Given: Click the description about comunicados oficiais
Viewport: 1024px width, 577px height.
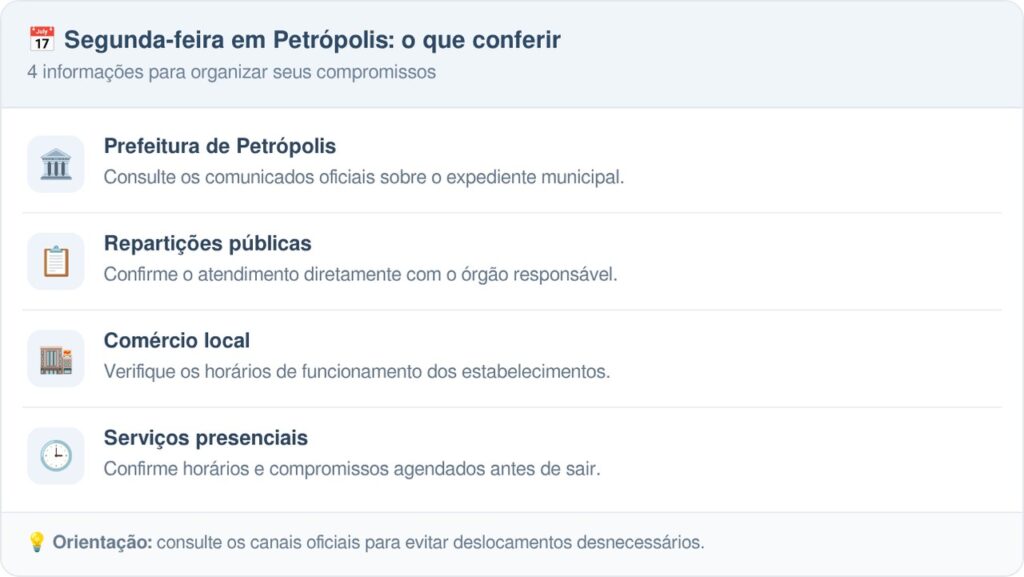Looking at the screenshot, I should click(x=364, y=177).
